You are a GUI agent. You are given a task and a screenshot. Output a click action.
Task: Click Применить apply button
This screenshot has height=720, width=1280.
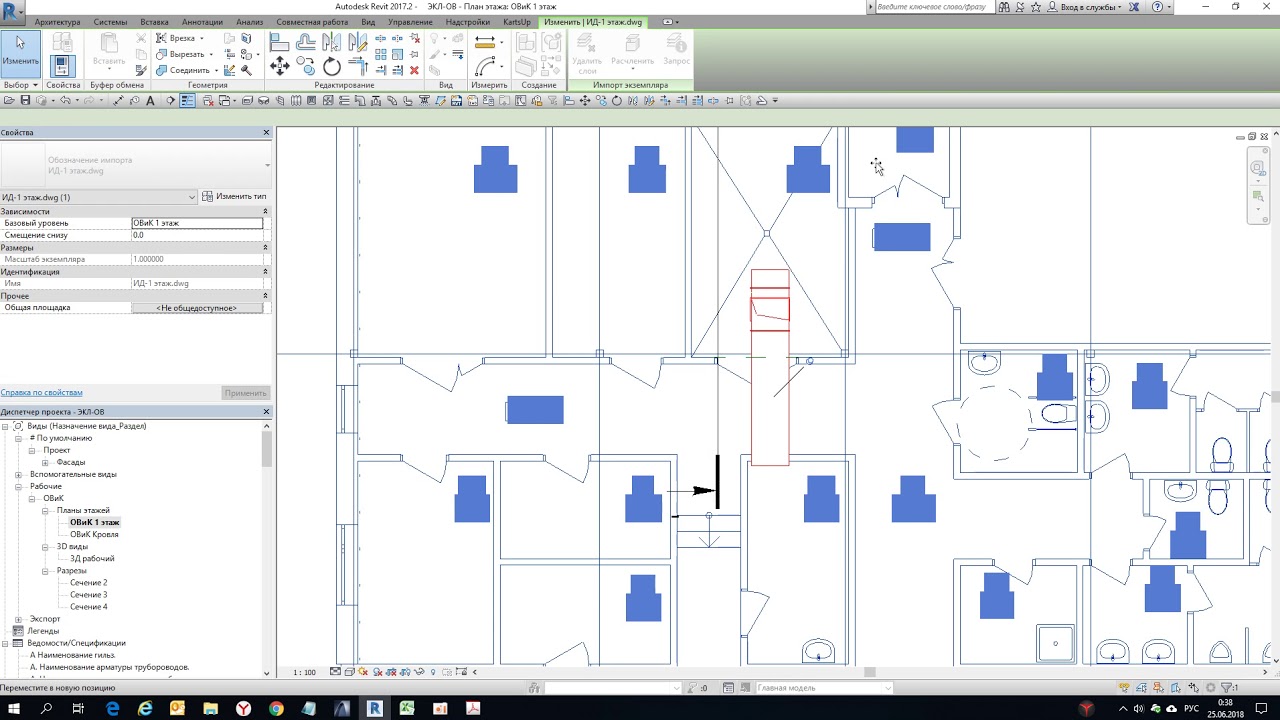pyautogui.click(x=245, y=393)
